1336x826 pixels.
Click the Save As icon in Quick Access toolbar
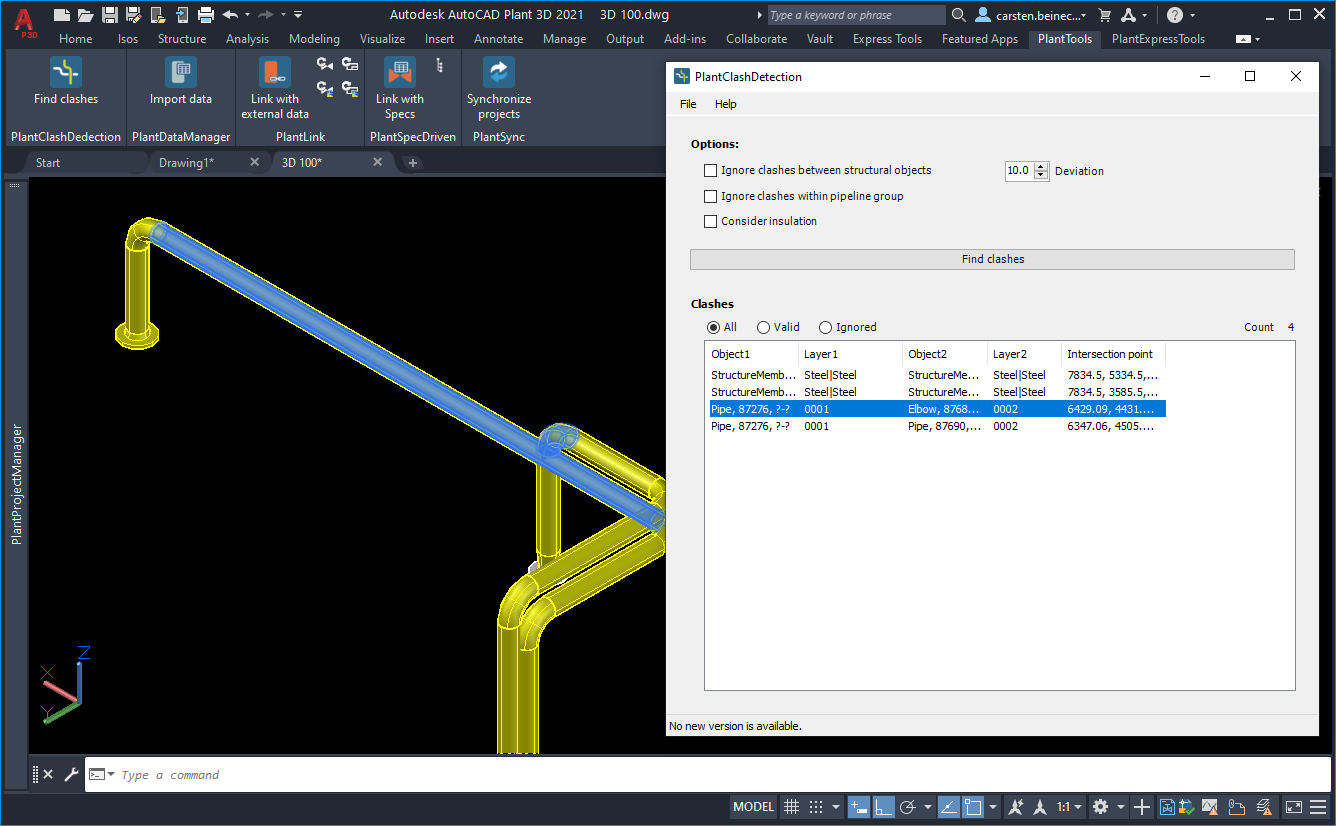133,15
